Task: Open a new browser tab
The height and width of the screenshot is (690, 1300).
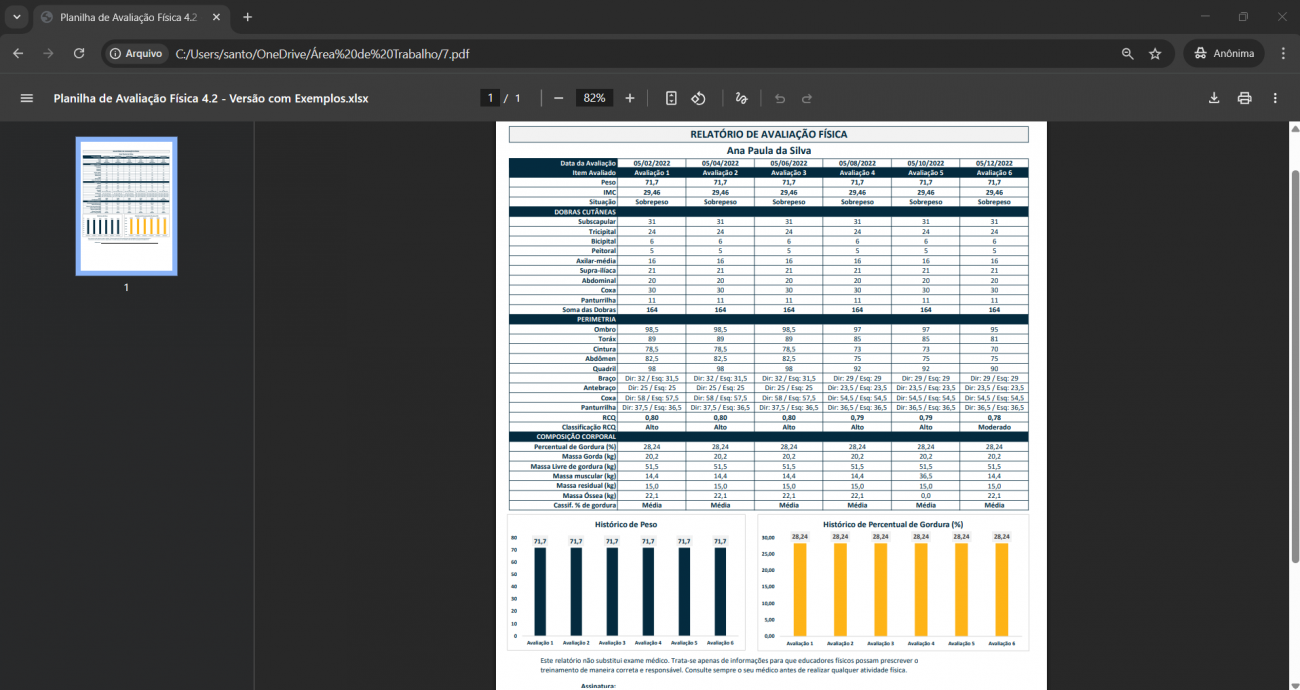Action: point(248,18)
